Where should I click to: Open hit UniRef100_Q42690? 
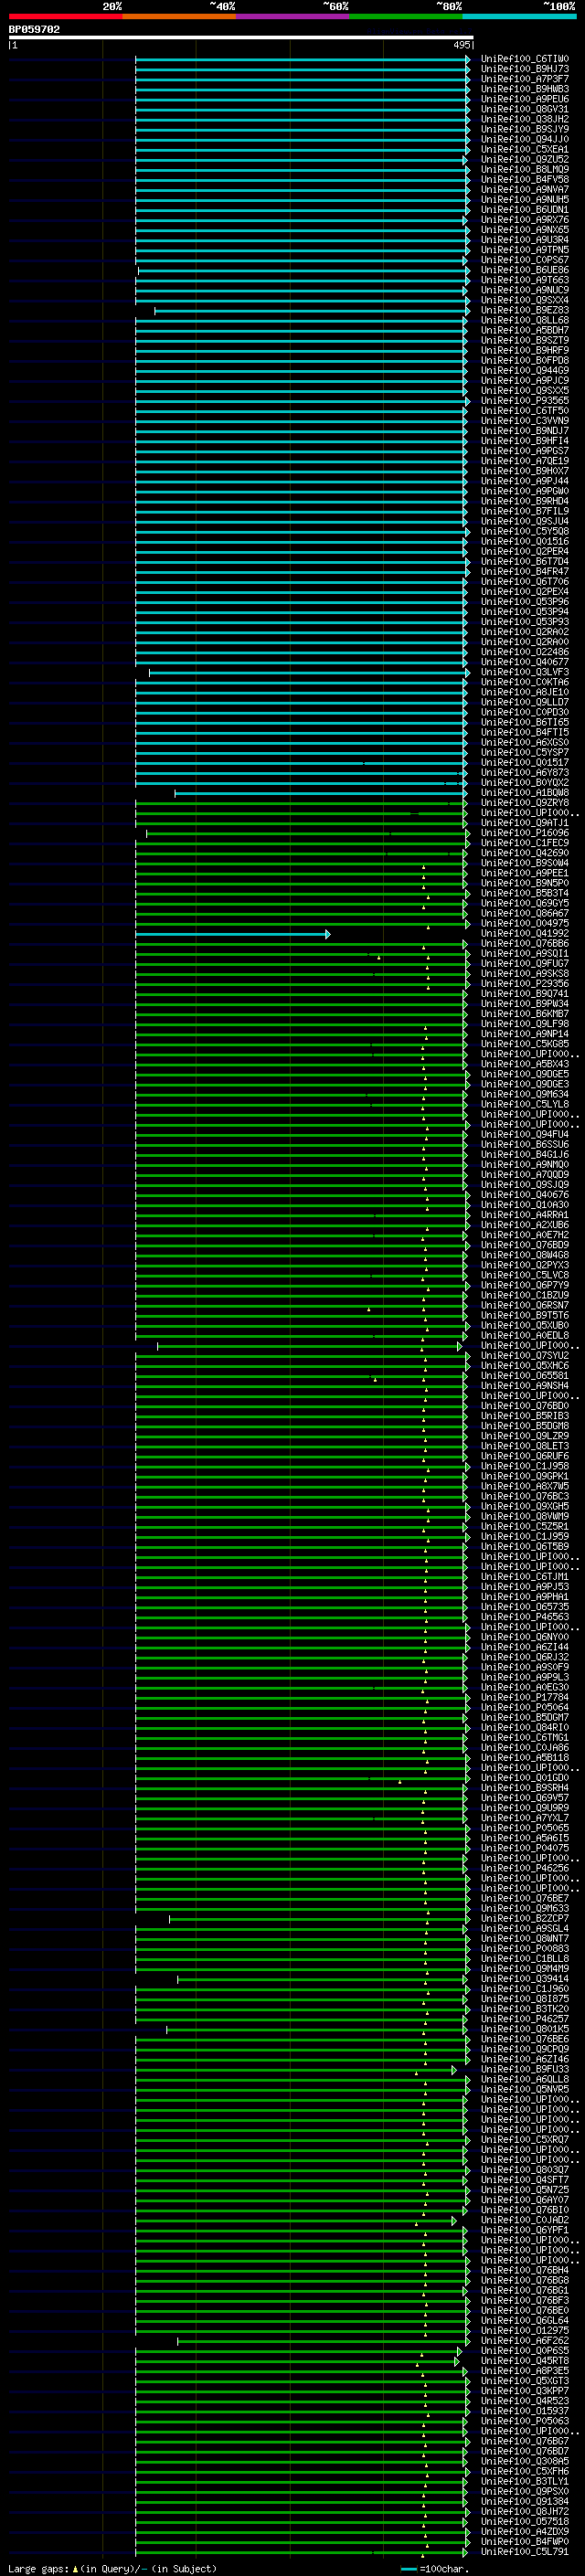pyautogui.click(x=525, y=853)
